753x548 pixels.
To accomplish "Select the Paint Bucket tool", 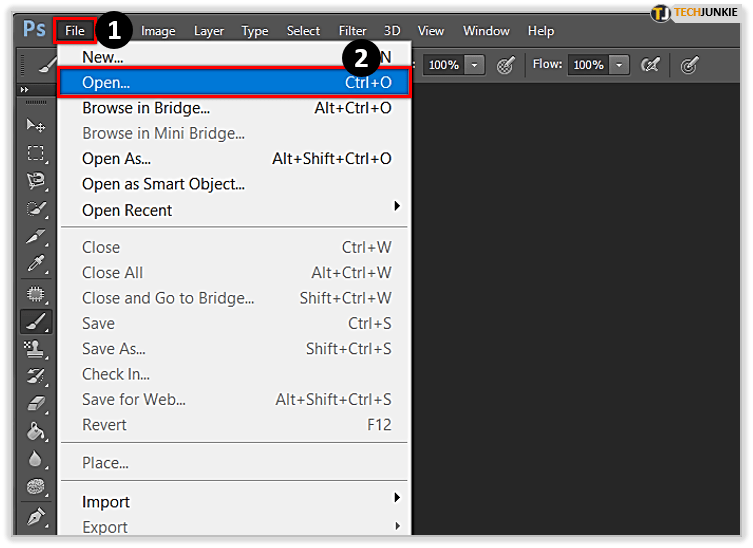I will tap(36, 432).
